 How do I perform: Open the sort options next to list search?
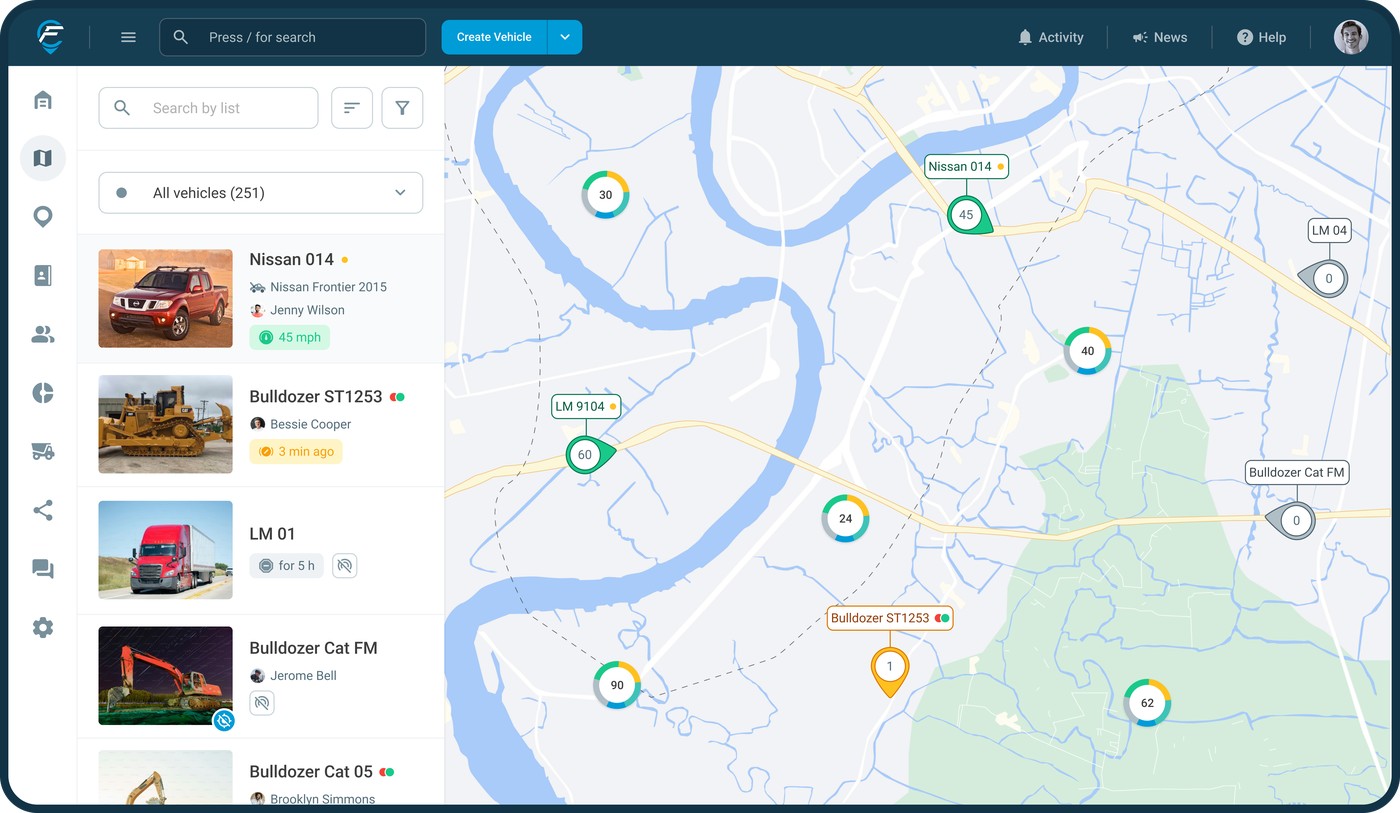tap(352, 107)
